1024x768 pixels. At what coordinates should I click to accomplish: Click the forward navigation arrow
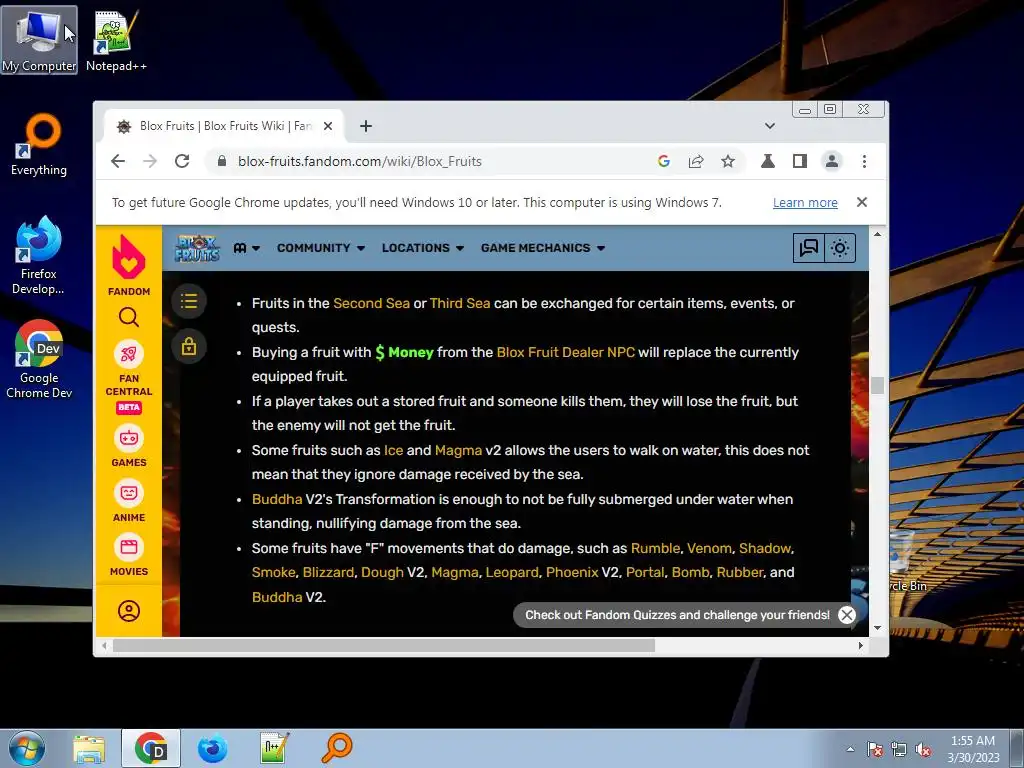tap(150, 161)
